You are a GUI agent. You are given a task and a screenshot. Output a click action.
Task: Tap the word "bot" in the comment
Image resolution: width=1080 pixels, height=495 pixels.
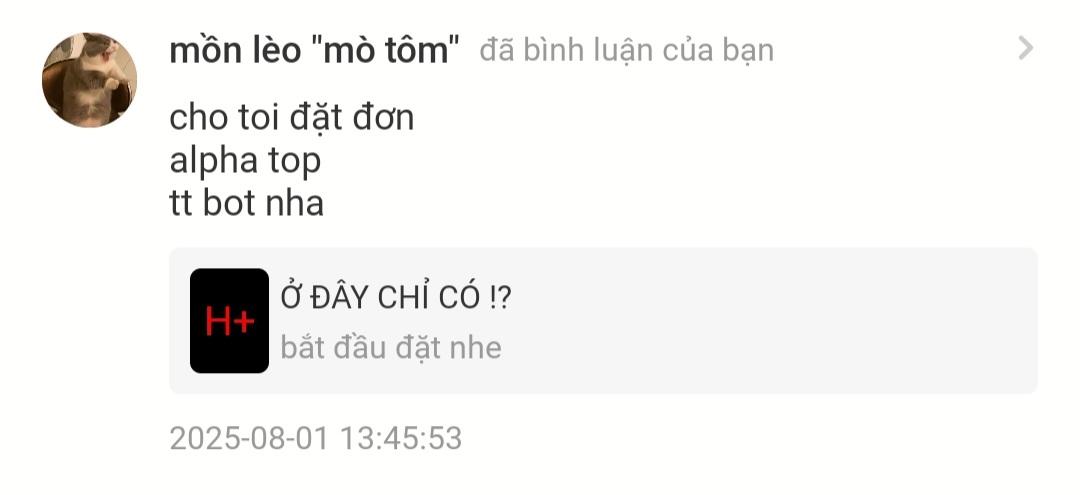(x=229, y=203)
